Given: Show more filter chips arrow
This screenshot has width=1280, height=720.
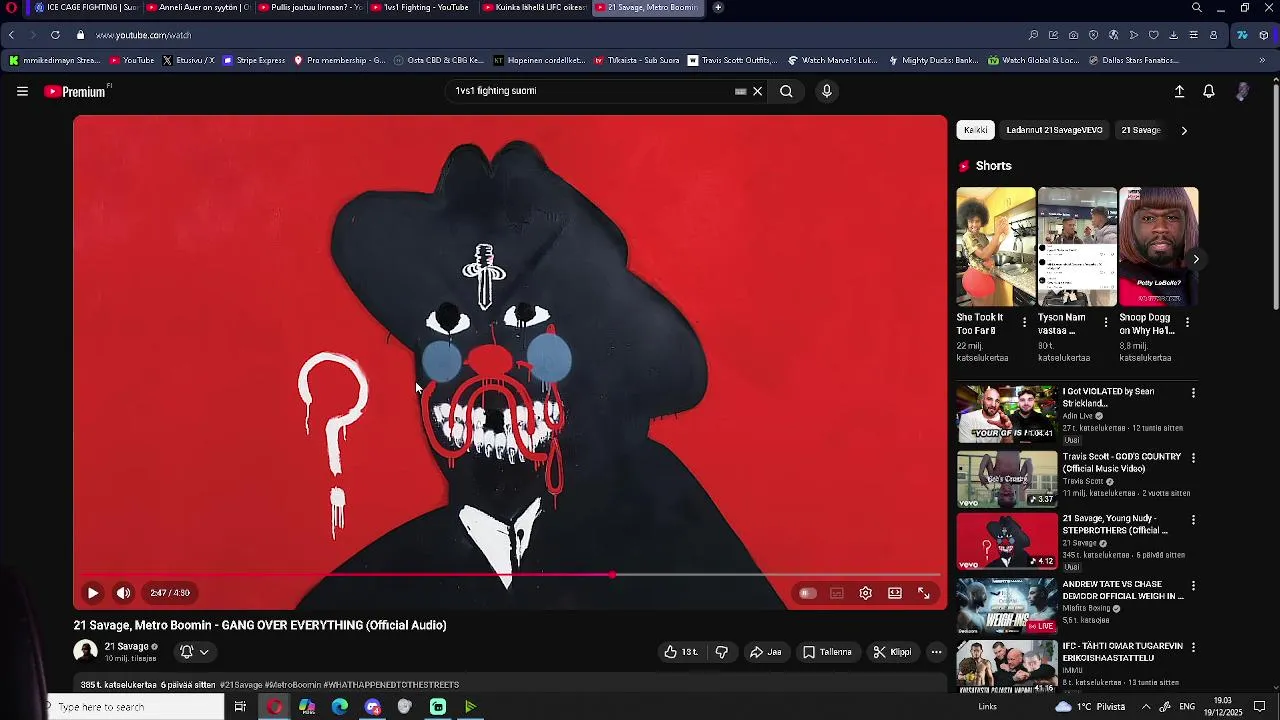Looking at the screenshot, I should [1184, 130].
